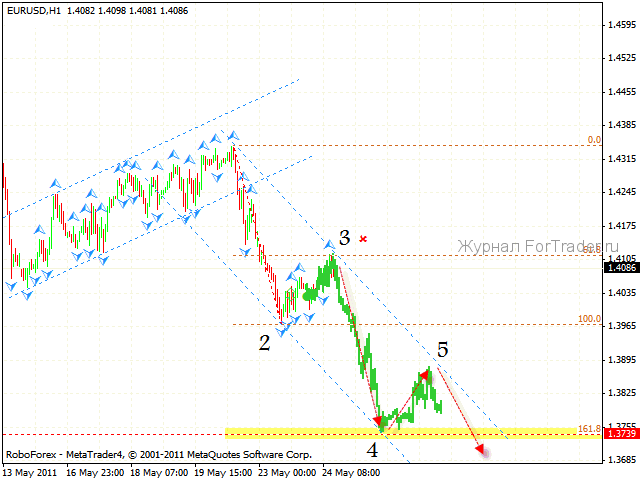Select the blue fractal arrow at the chart's highest peak
Image resolution: width=640 pixels, height=480 pixels.
click(x=233, y=135)
